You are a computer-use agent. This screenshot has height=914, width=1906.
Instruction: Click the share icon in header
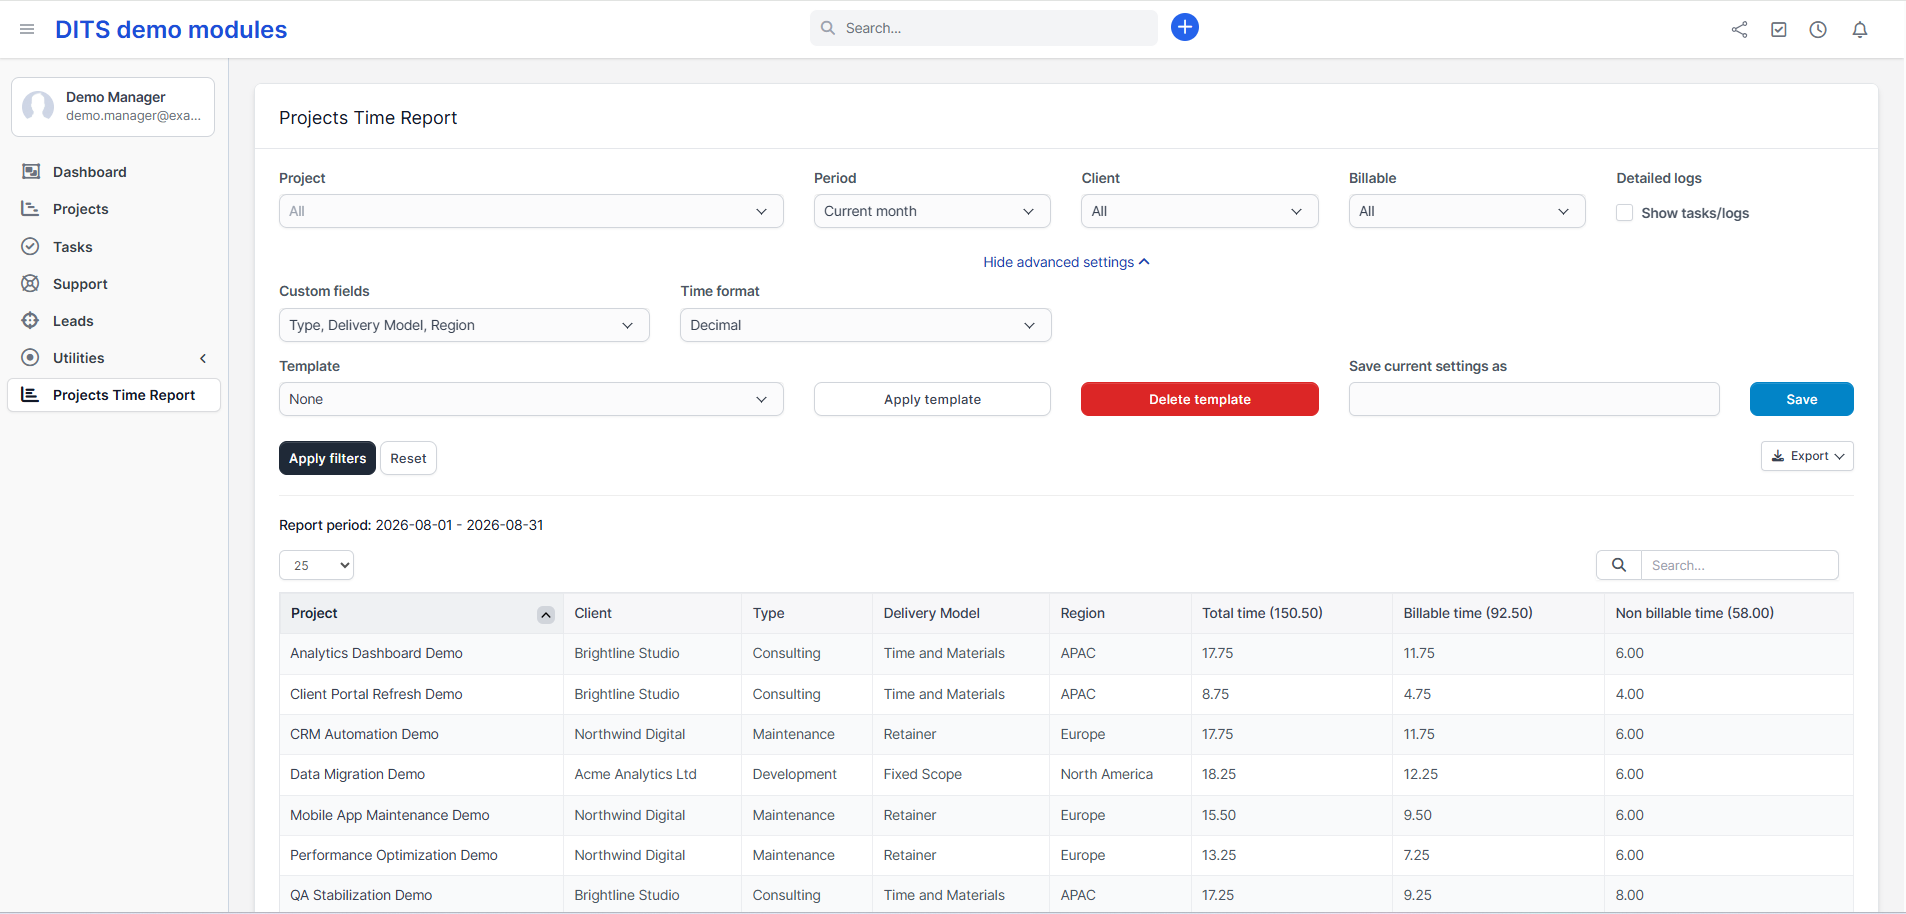click(1740, 29)
